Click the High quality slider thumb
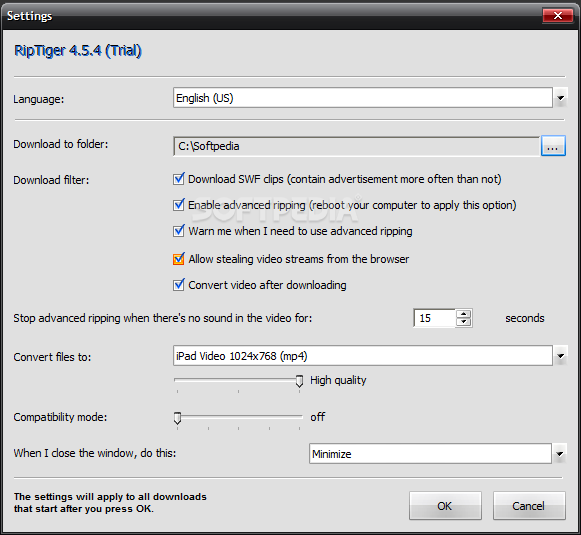 pos(299,381)
